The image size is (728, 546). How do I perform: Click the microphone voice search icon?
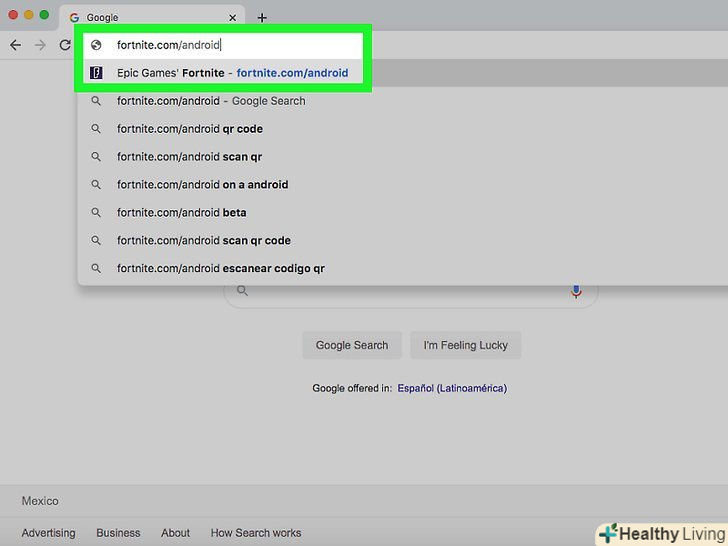576,292
